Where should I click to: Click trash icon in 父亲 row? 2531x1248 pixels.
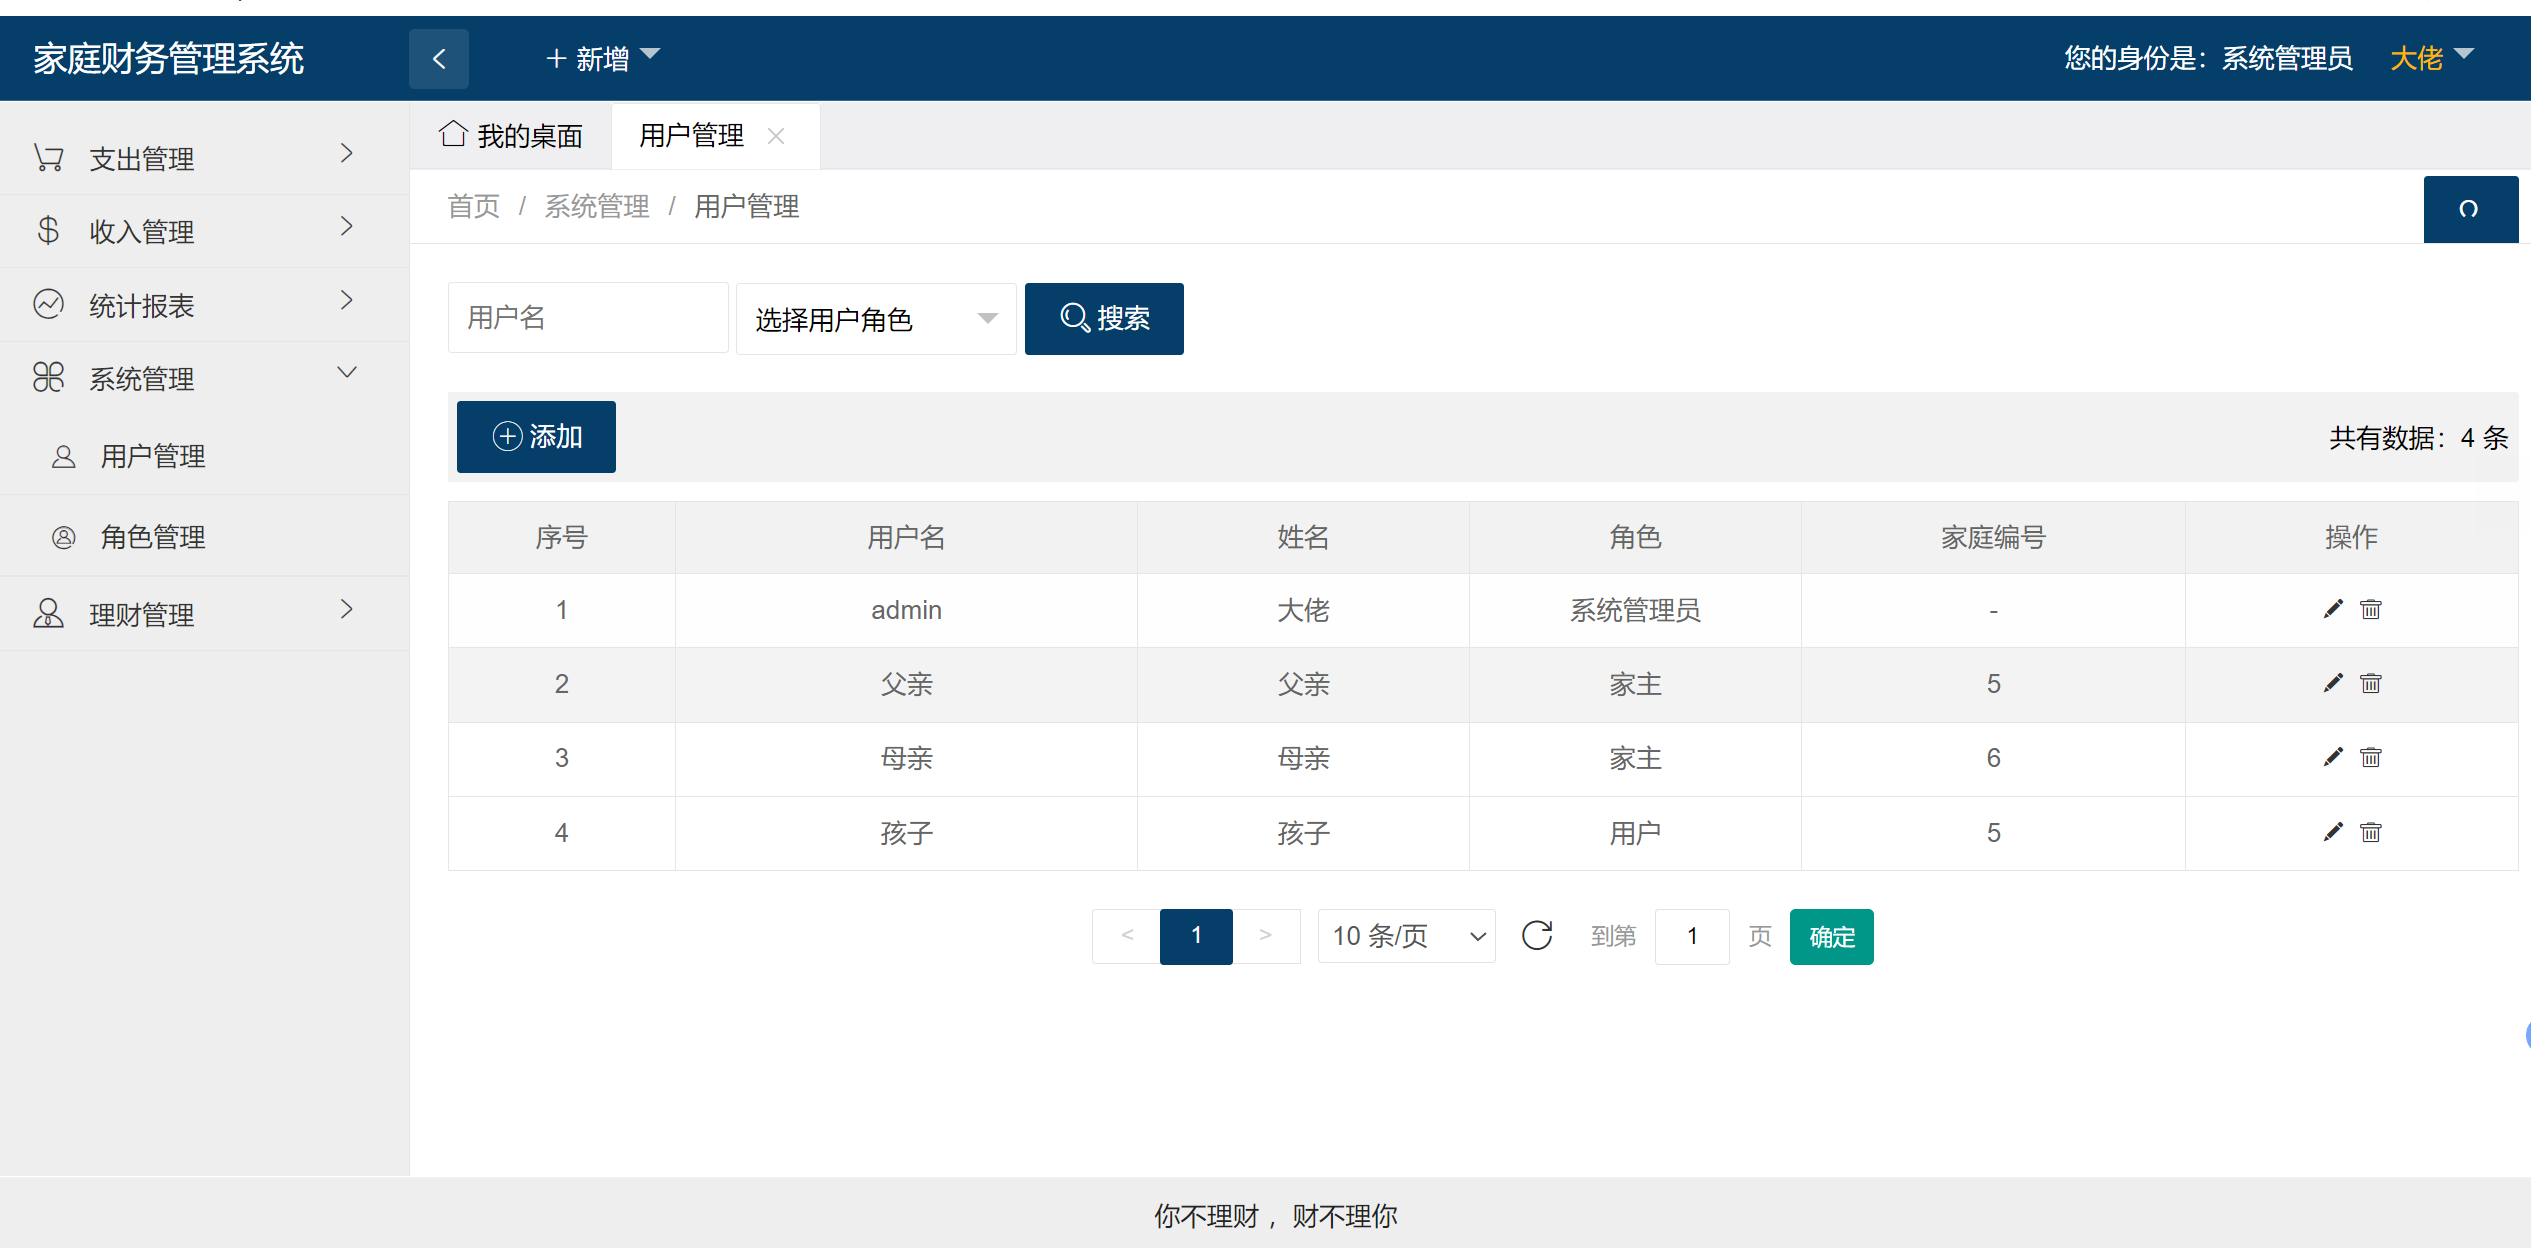[x=2370, y=683]
